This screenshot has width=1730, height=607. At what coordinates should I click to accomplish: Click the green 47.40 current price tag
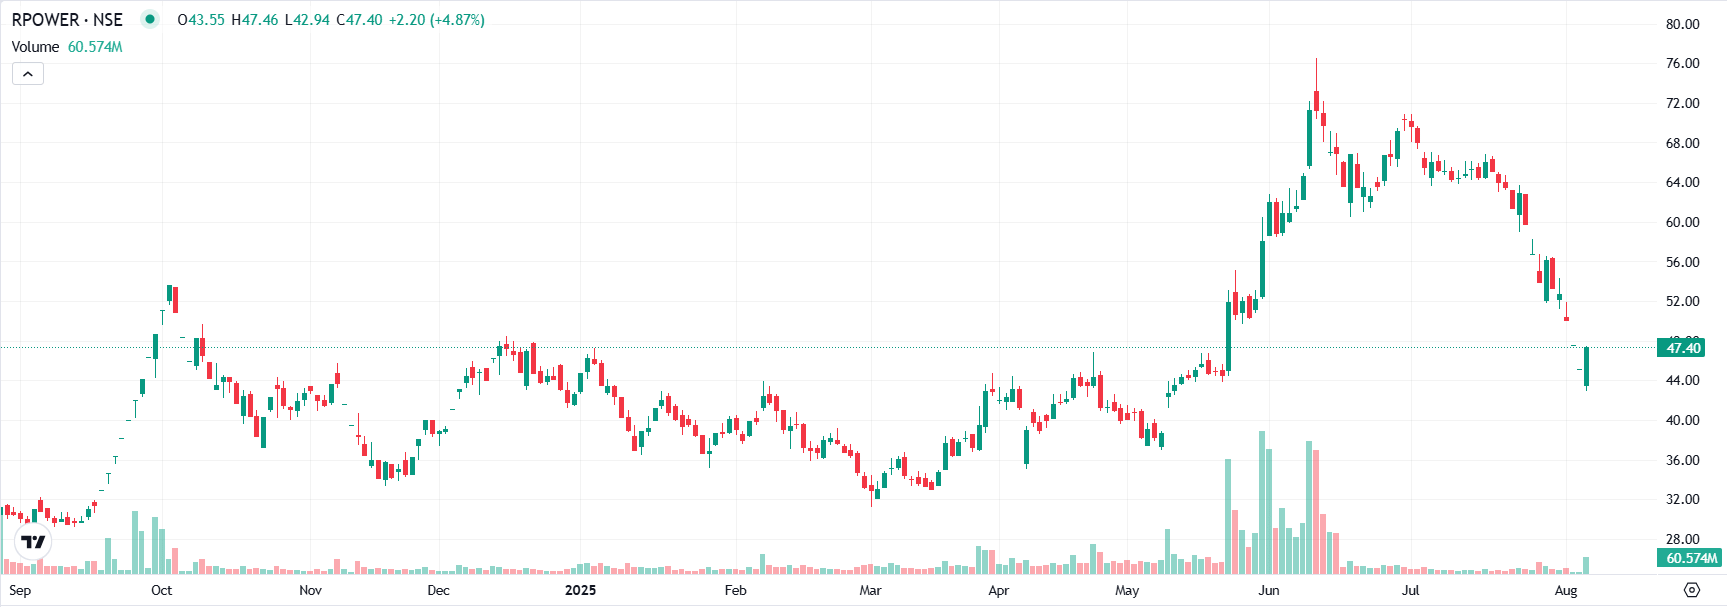coord(1682,348)
